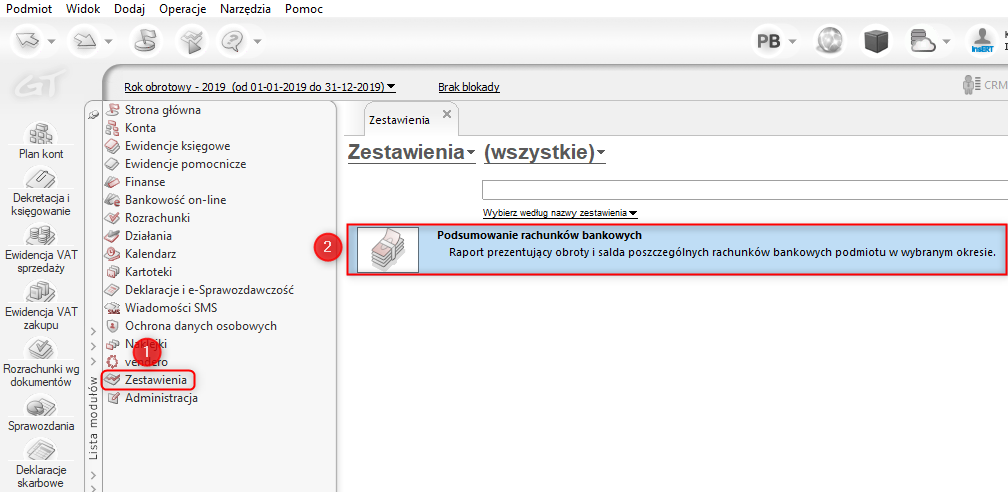
Task: Open dropdown arrow beside cloud database icon
Action: coord(946,42)
